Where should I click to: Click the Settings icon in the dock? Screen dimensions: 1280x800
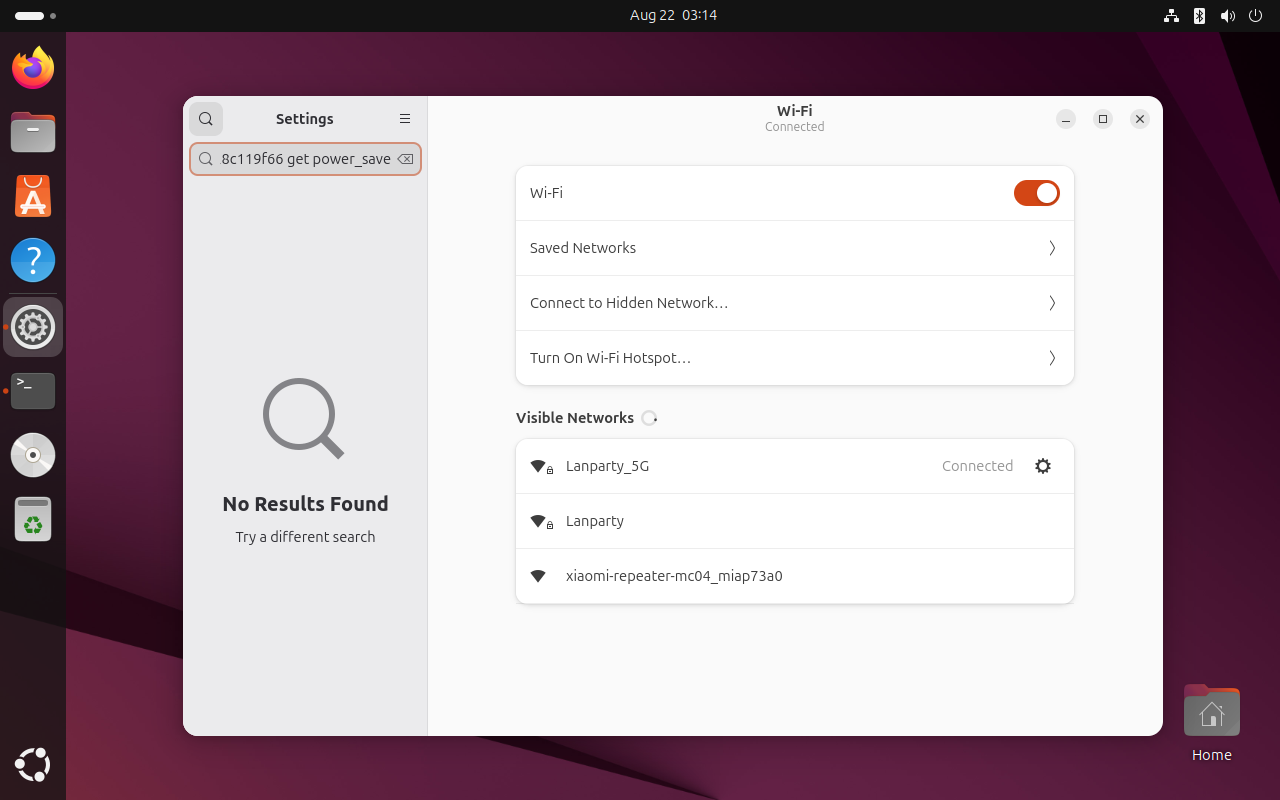point(33,327)
